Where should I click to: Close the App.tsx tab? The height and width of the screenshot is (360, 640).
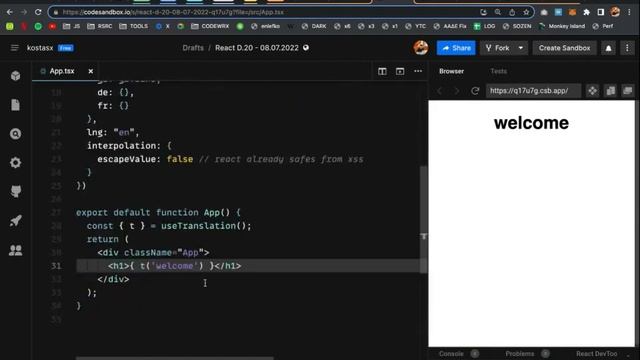pyautogui.click(x=91, y=71)
